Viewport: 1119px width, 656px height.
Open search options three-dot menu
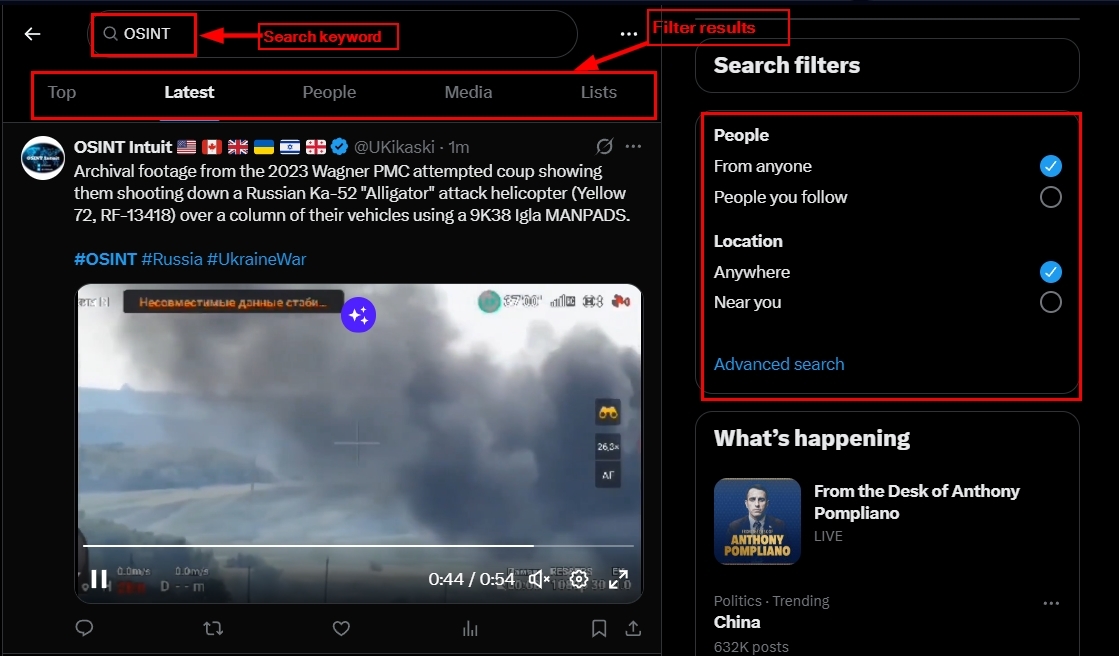click(628, 34)
